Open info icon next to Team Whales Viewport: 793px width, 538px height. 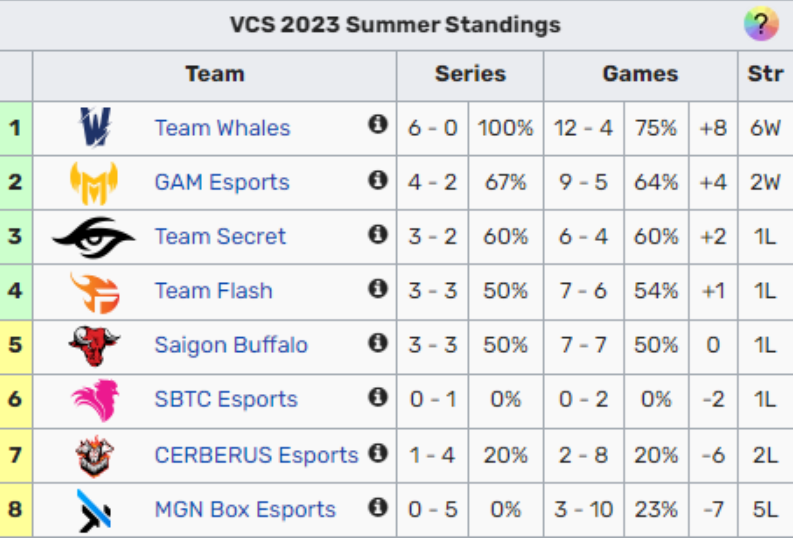click(378, 125)
